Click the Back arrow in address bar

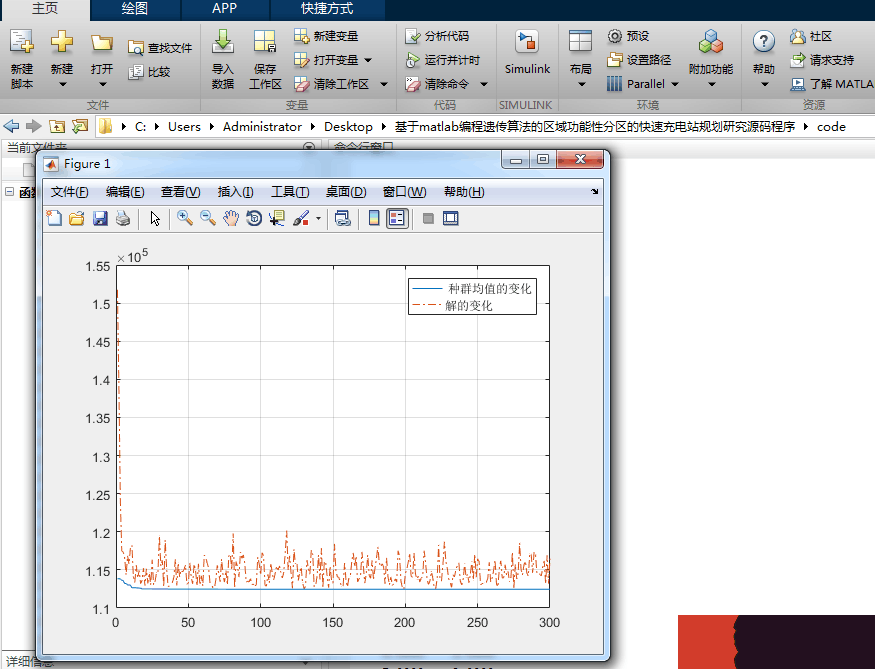point(11,127)
